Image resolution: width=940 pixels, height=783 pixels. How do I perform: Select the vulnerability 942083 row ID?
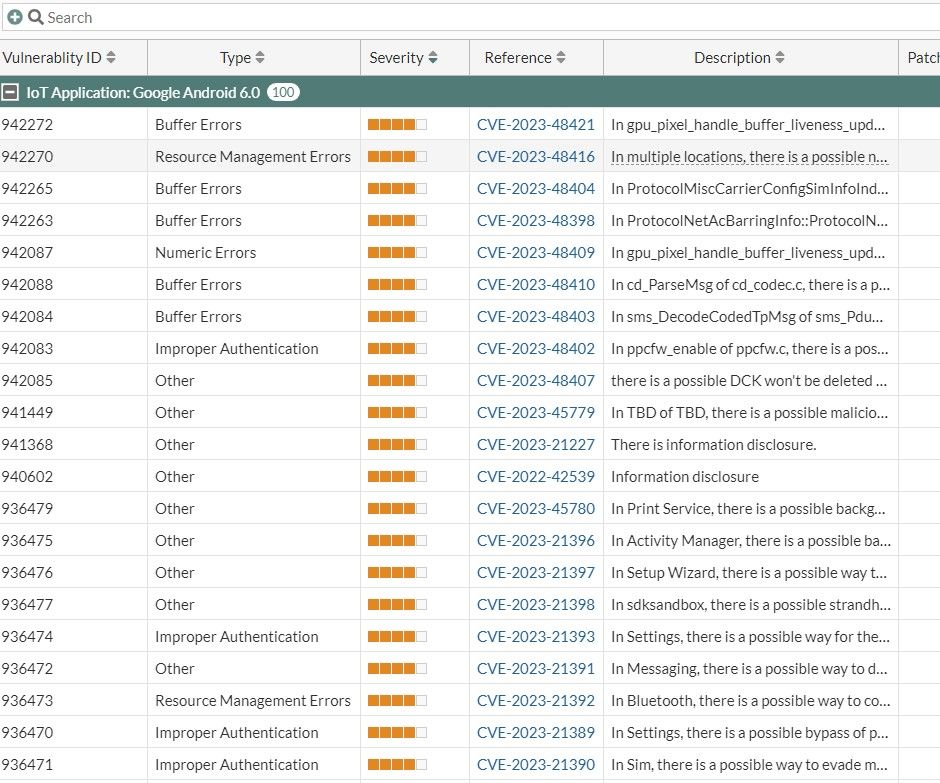pyautogui.click(x=28, y=349)
